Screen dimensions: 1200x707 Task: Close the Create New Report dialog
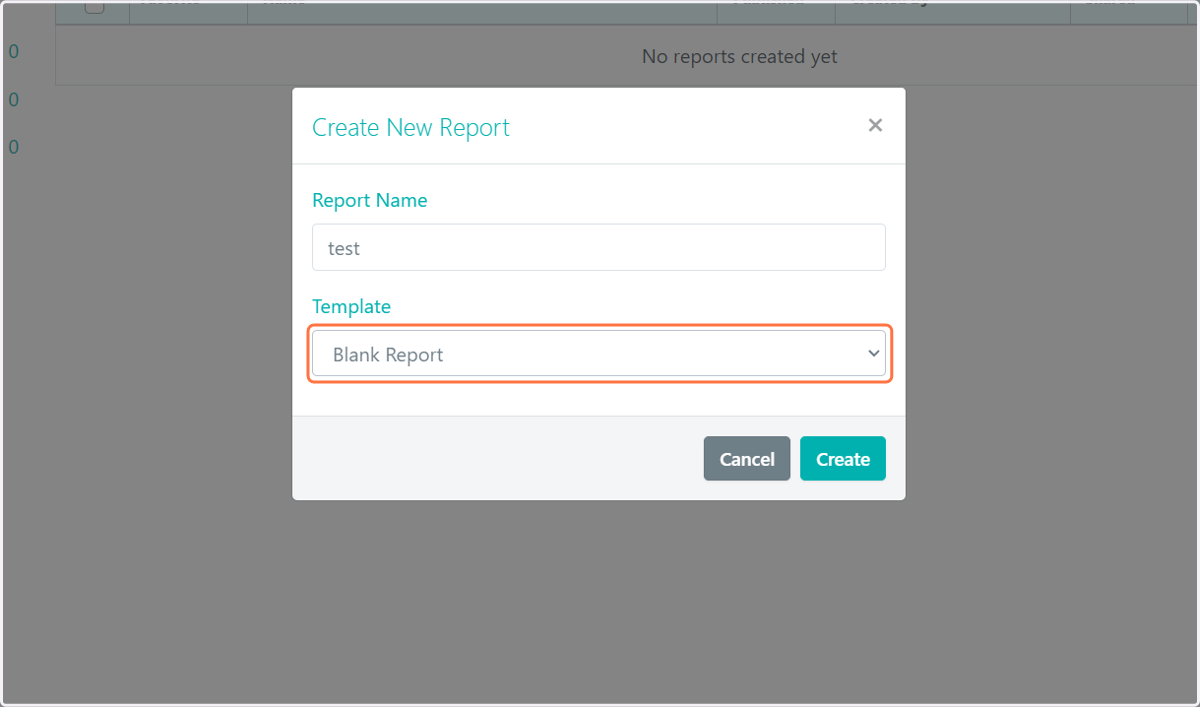(875, 125)
